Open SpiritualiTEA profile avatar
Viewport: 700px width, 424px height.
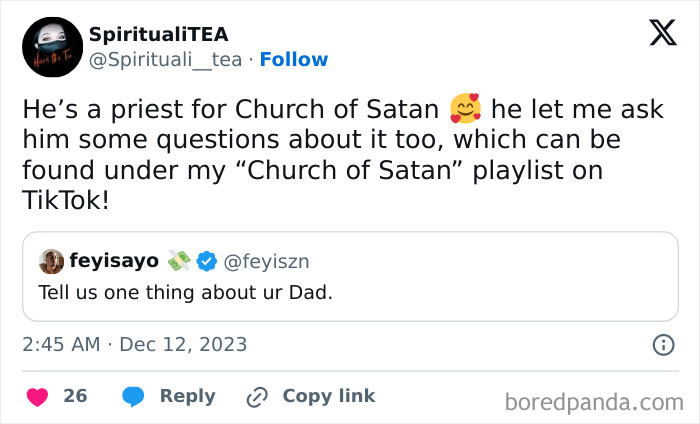[52, 48]
